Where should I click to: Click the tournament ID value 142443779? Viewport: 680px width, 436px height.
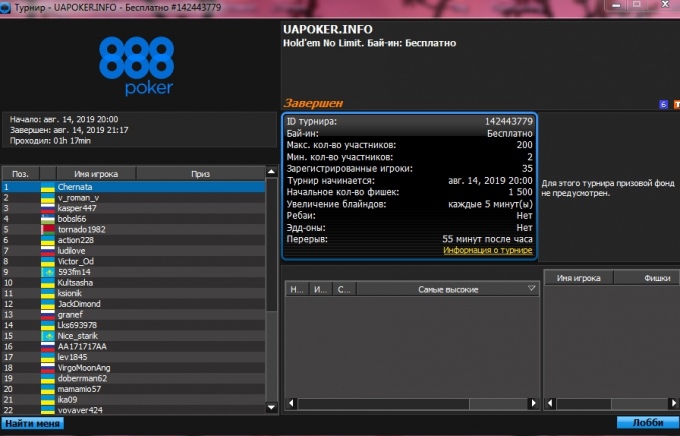(x=509, y=121)
